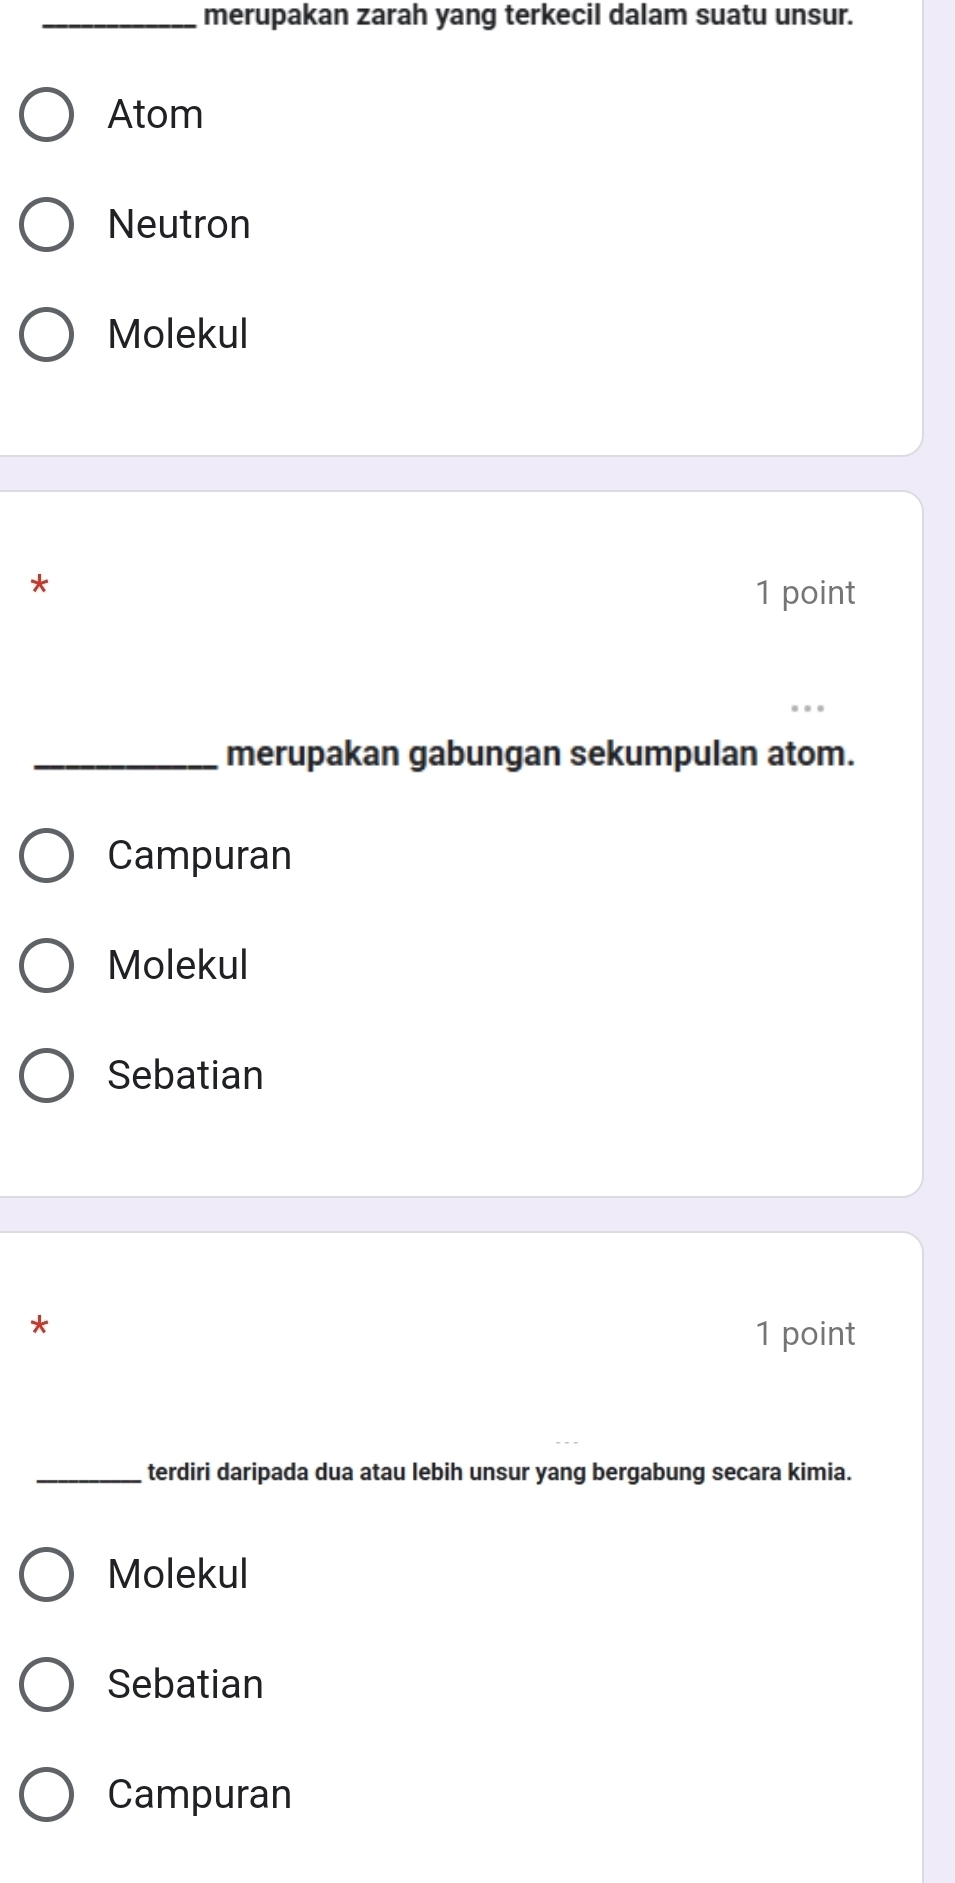
Task: Select the Atom radio button
Action: pyautogui.click(x=46, y=115)
